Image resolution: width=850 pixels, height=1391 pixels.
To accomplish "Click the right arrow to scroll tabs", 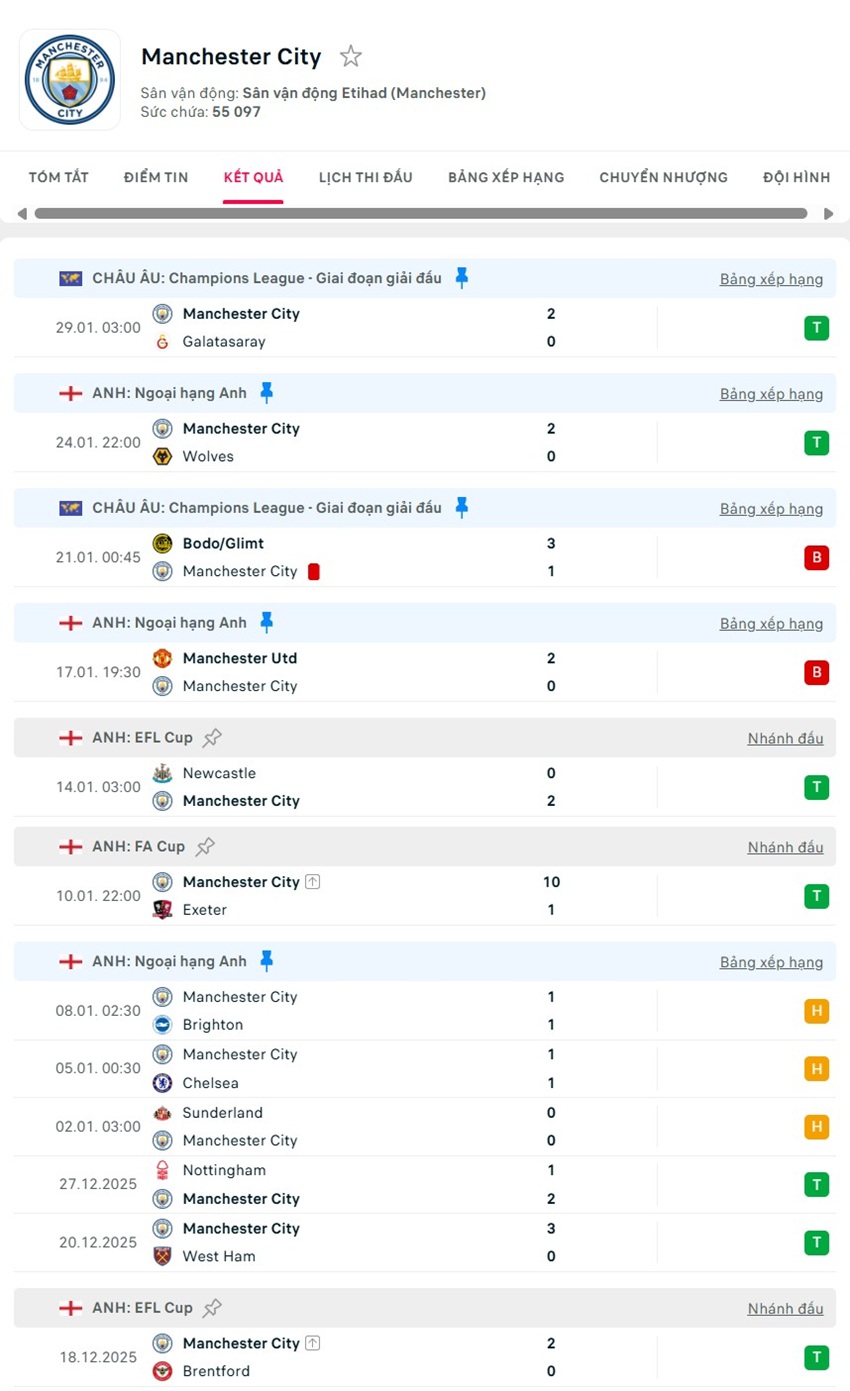I will coord(828,213).
